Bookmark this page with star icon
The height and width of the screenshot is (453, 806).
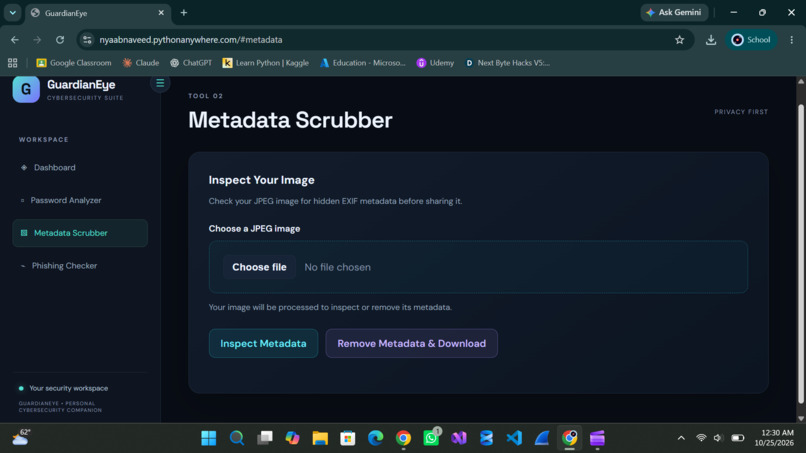pos(680,40)
